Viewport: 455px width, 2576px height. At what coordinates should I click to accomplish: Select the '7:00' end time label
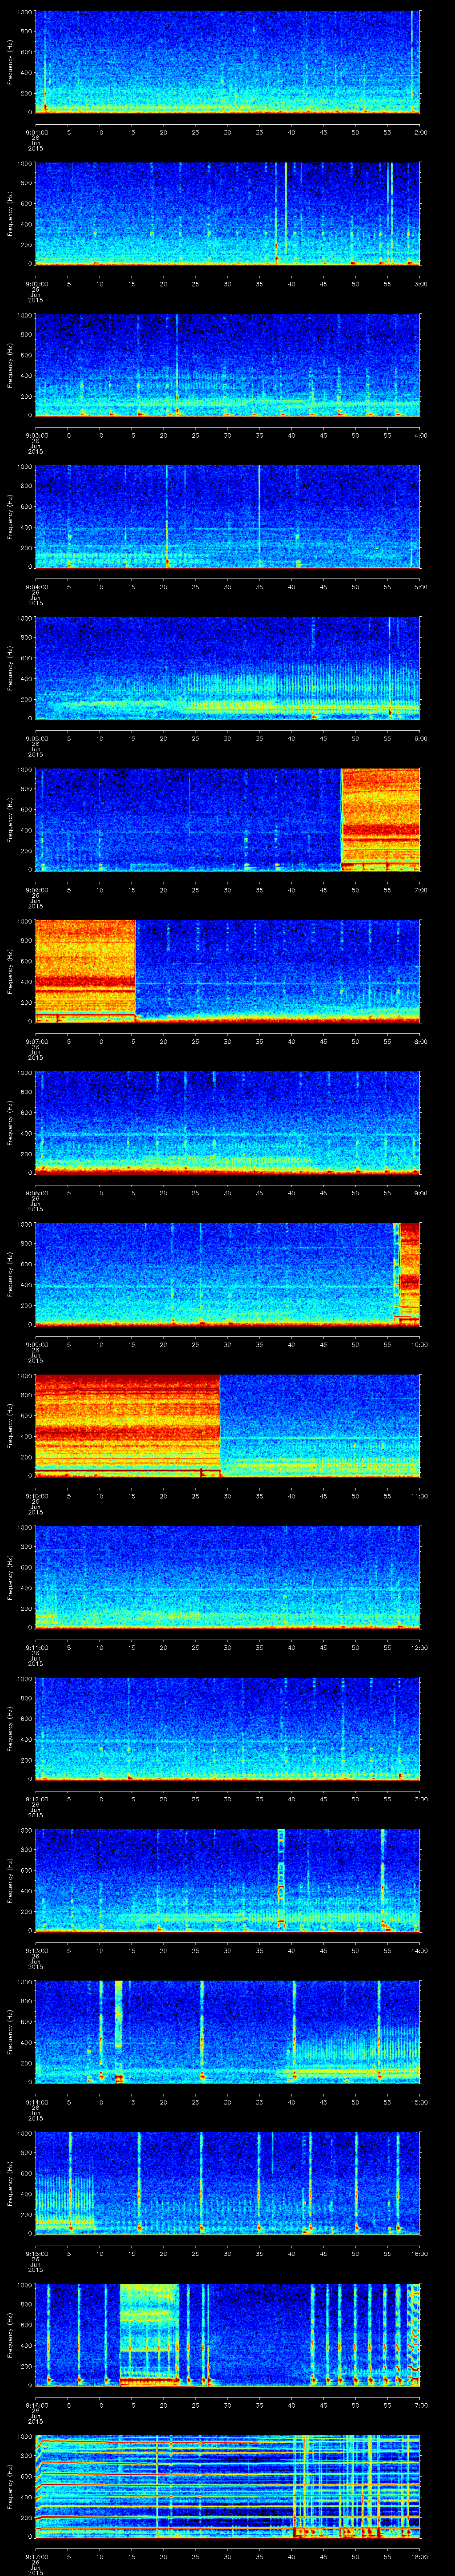click(421, 890)
